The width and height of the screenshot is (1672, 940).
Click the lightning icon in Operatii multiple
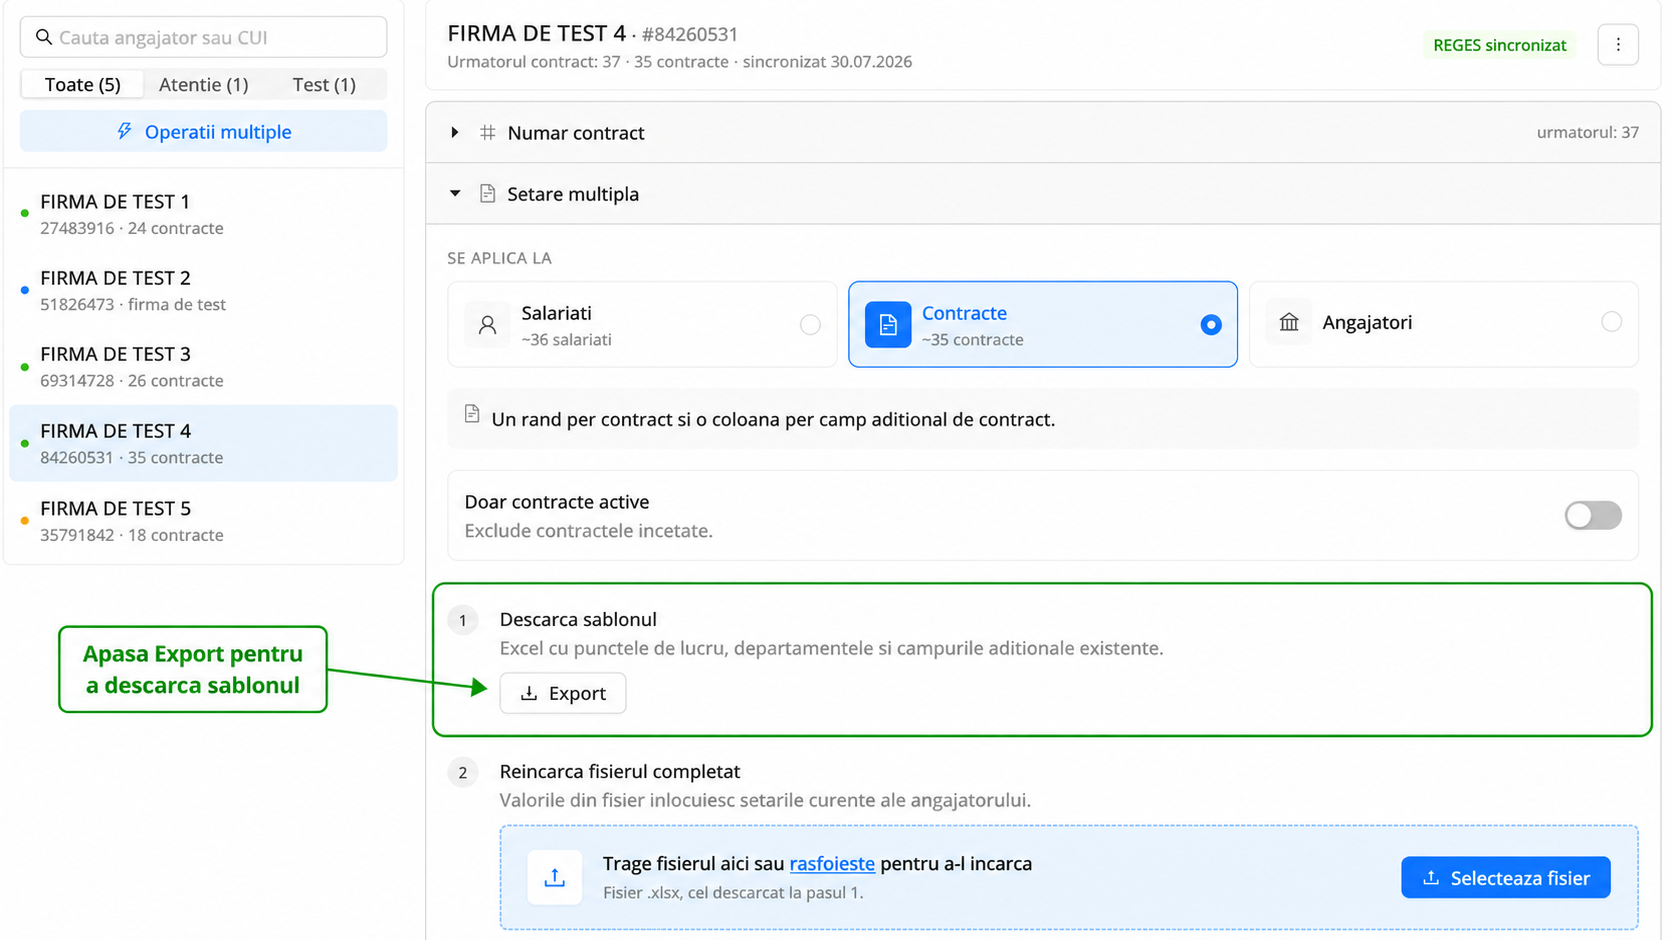124,131
